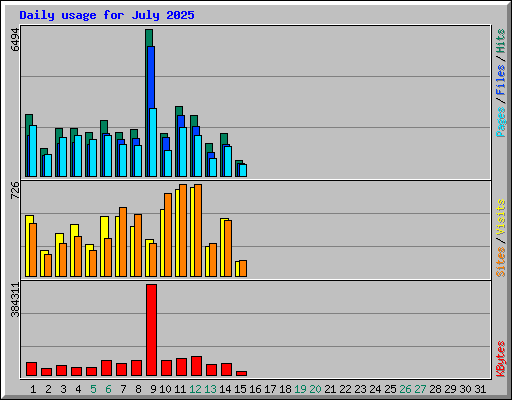
Task: Click the orange Sites bar for day 11
Action: pyautogui.click(x=183, y=230)
